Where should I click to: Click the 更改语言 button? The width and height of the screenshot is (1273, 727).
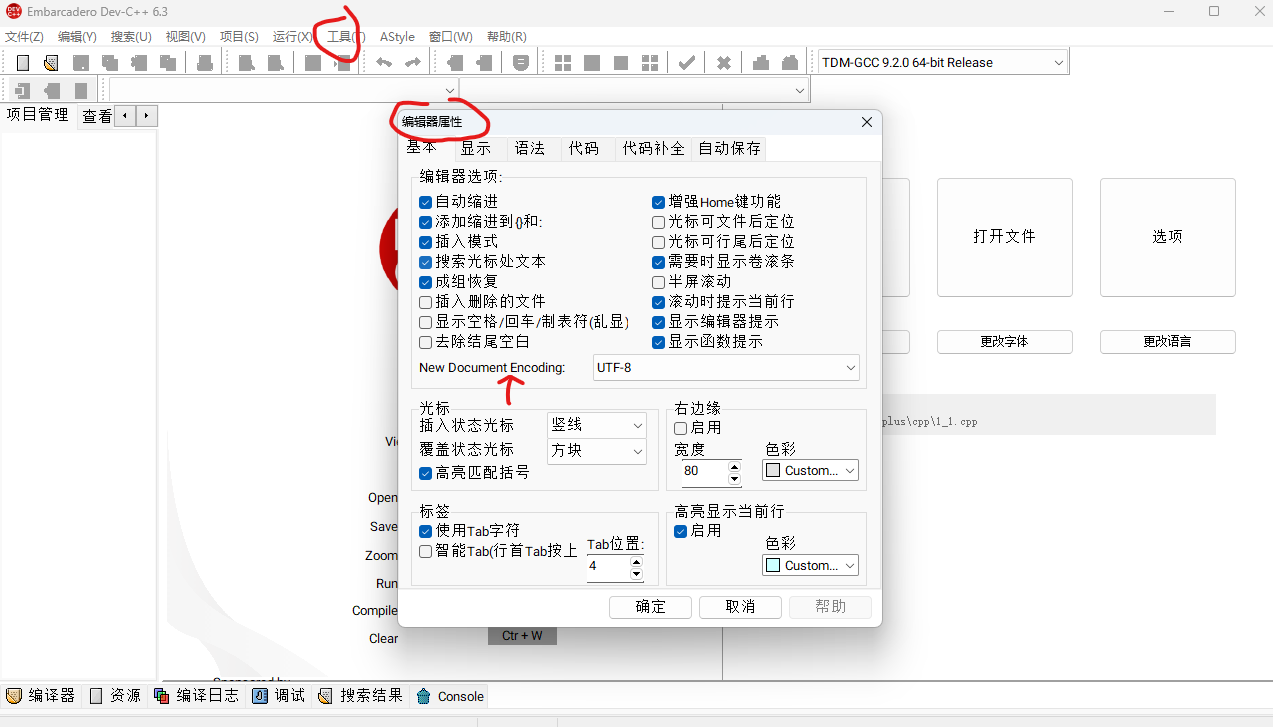1168,342
